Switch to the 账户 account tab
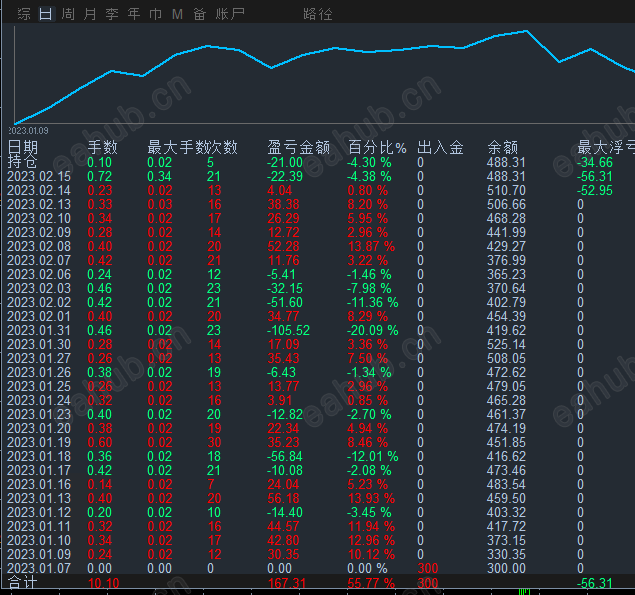 click(x=230, y=14)
